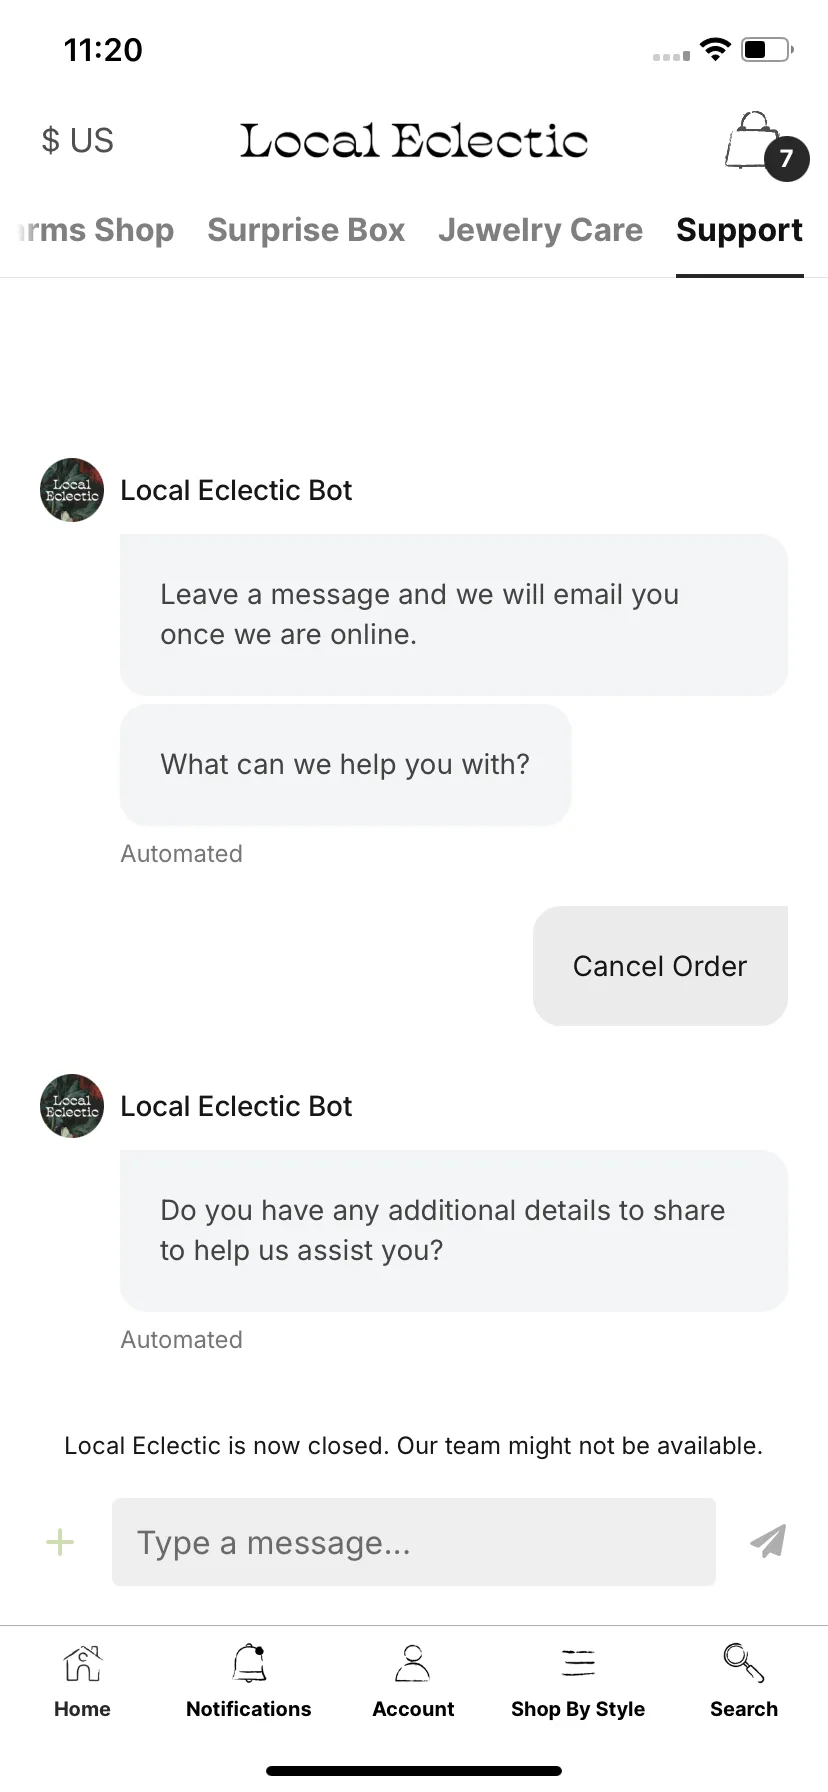This screenshot has width=828, height=1792.
Task: Tap the paper plane send icon
Action: pos(768,1541)
